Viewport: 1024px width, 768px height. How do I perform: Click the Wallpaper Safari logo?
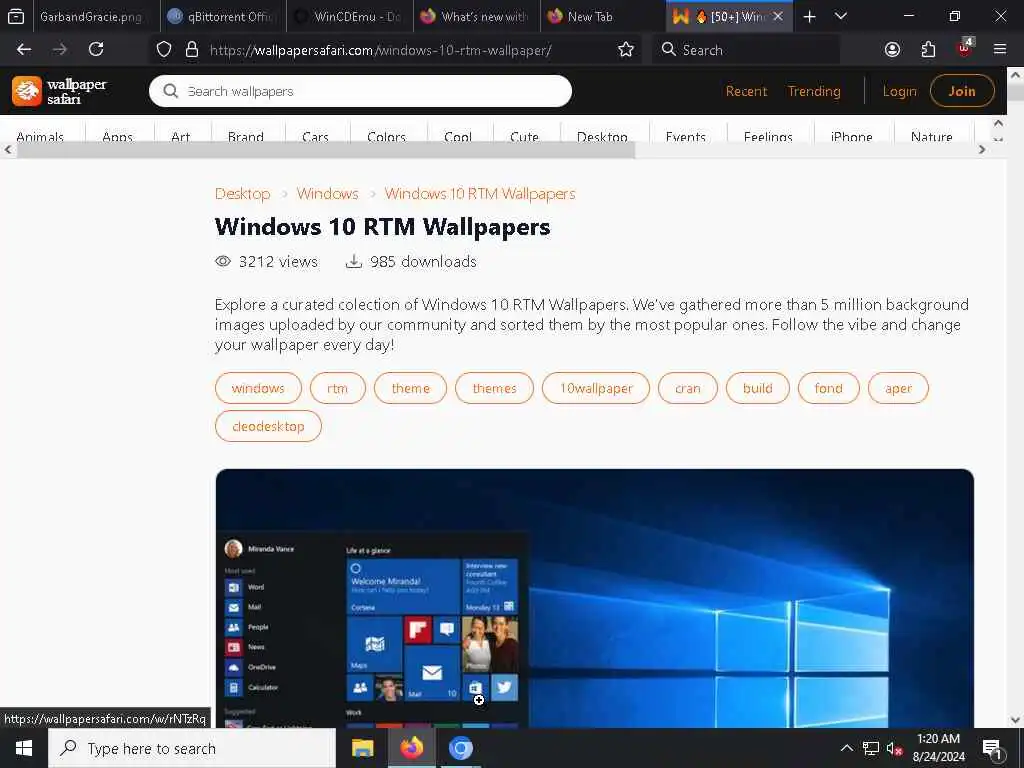(x=59, y=91)
